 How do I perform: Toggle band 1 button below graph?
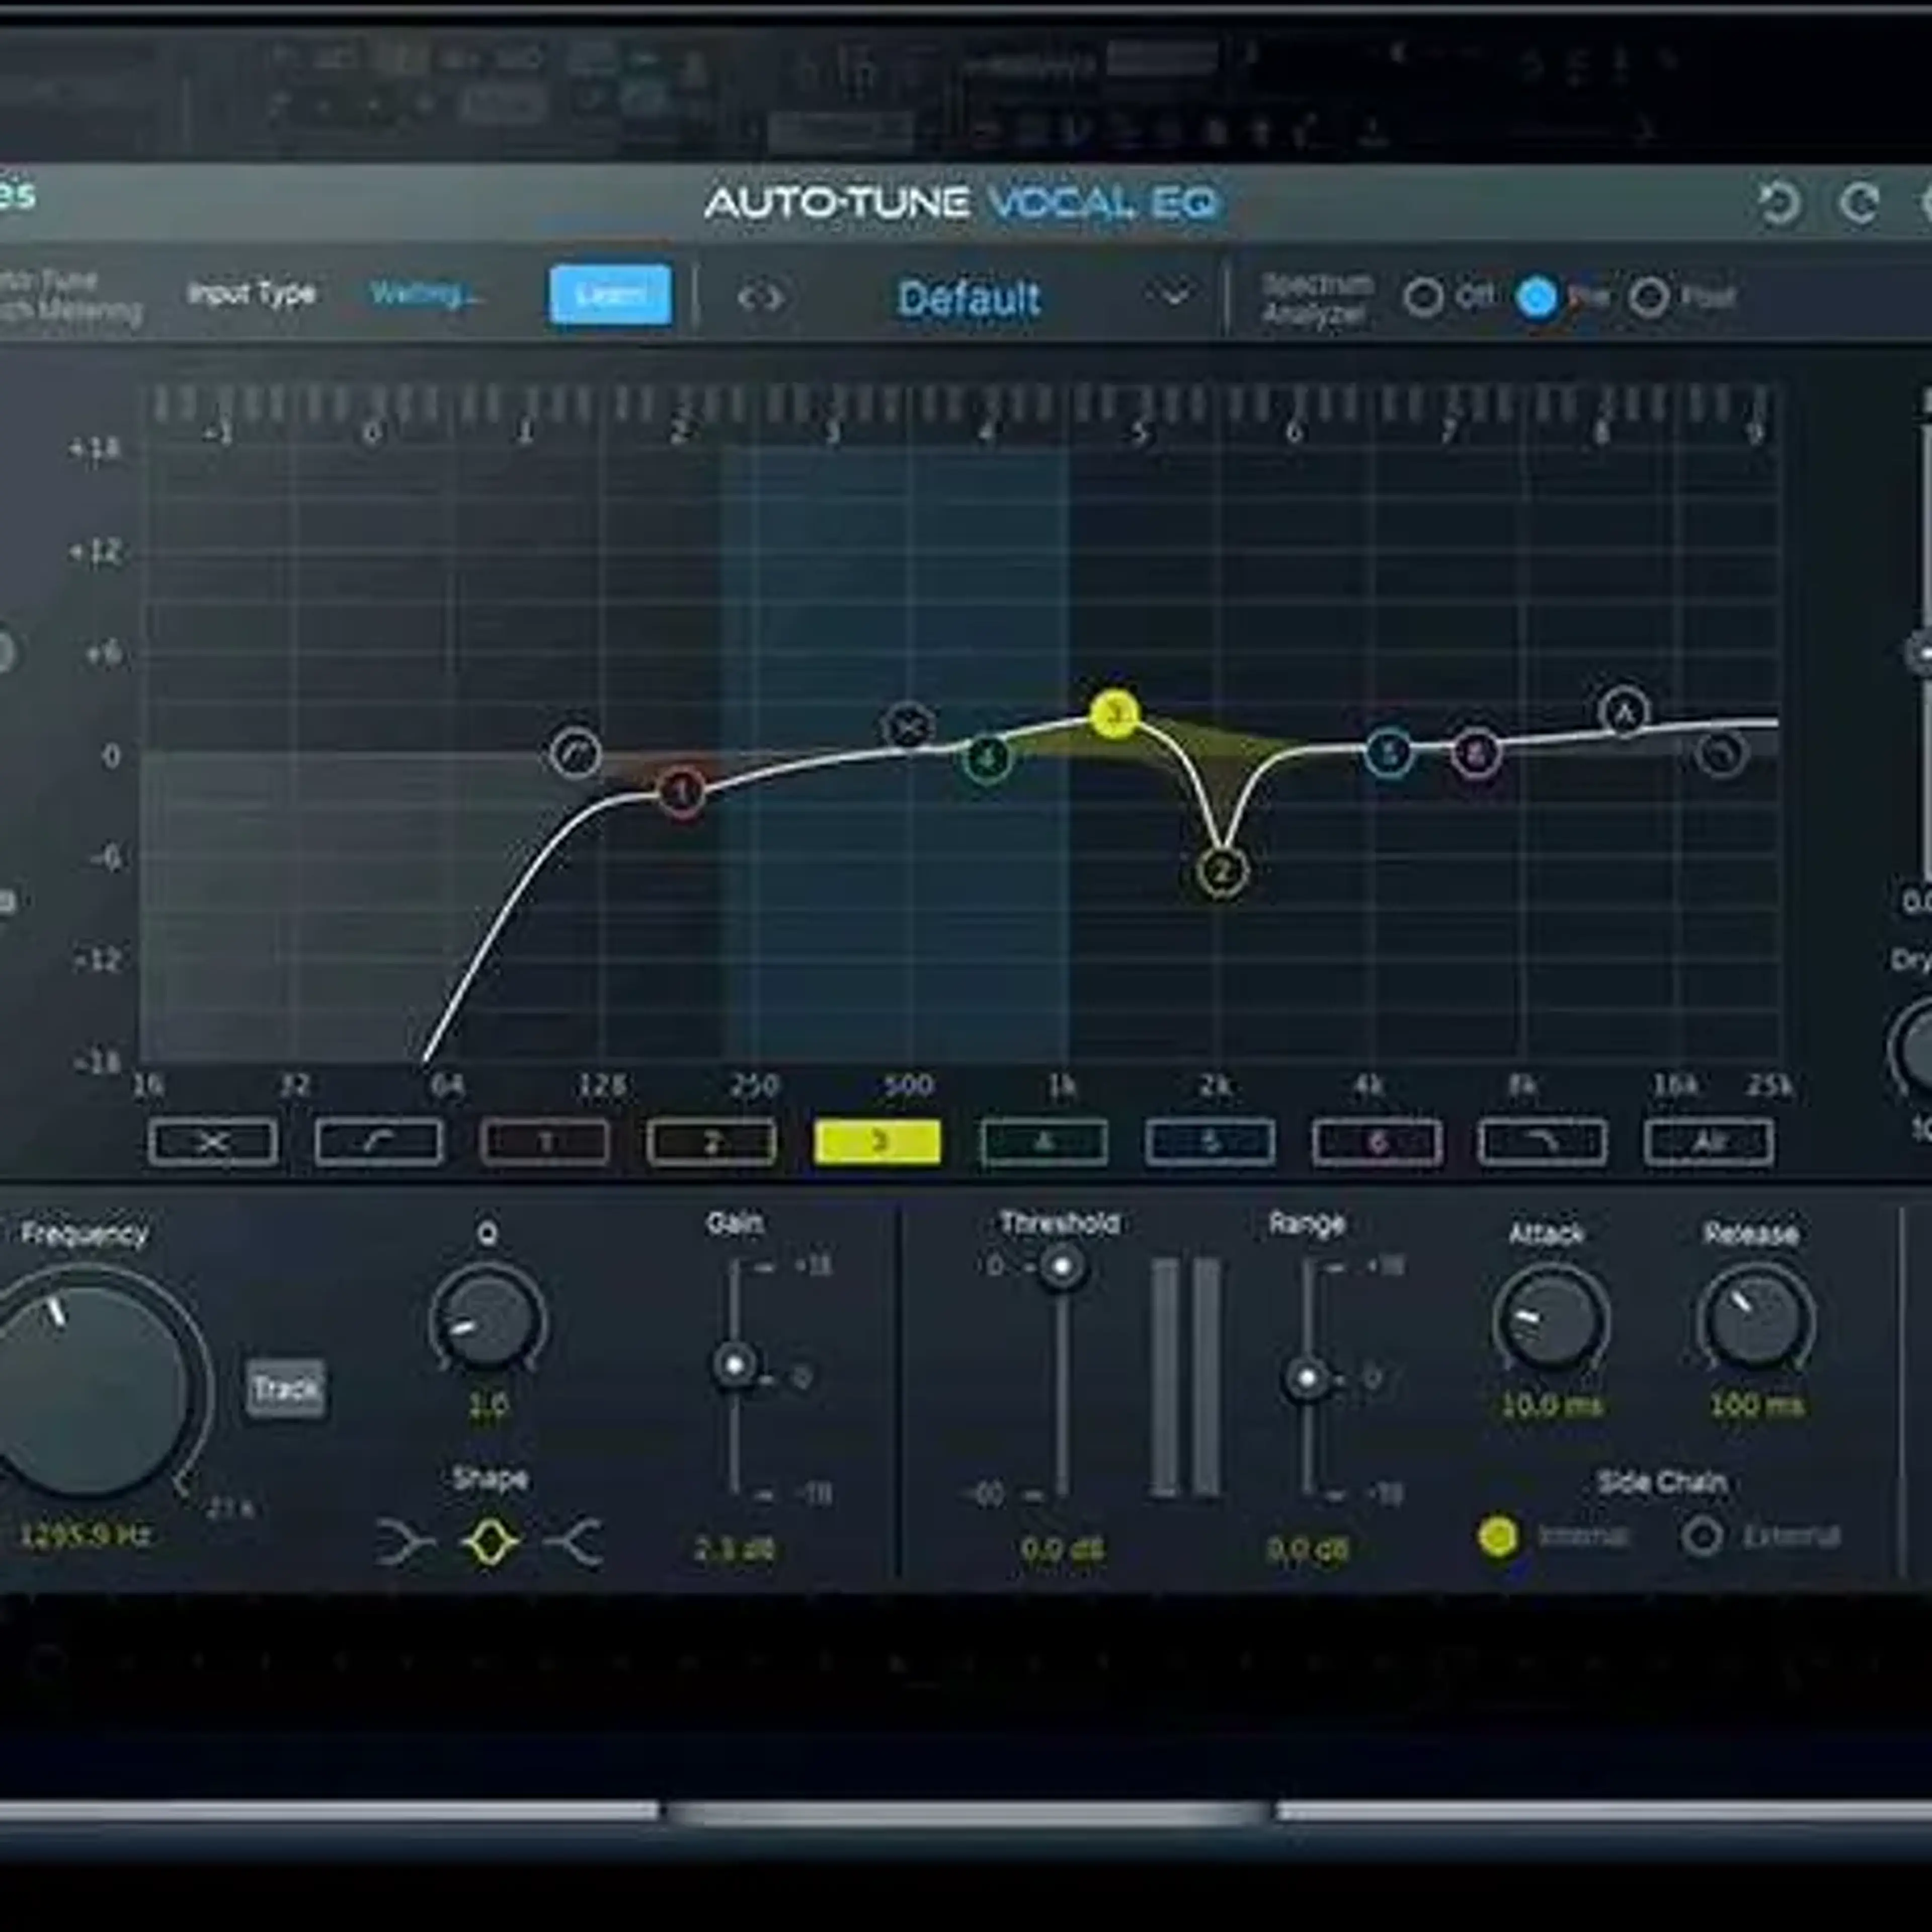(x=545, y=1142)
